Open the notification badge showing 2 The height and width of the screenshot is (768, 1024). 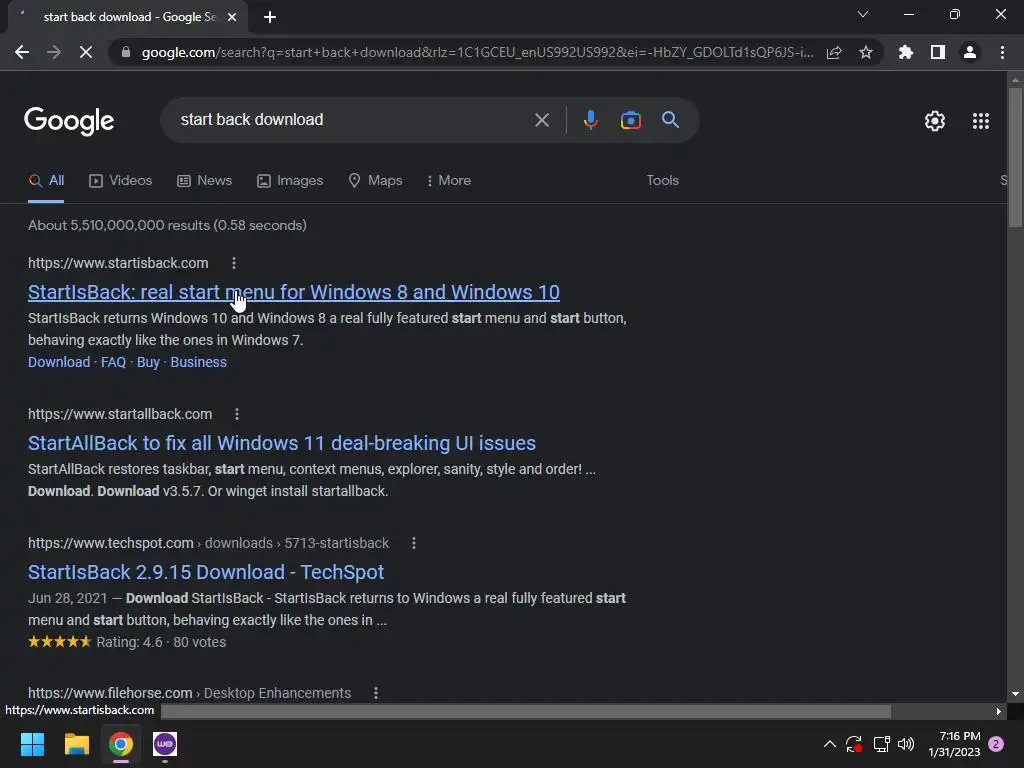(x=996, y=744)
